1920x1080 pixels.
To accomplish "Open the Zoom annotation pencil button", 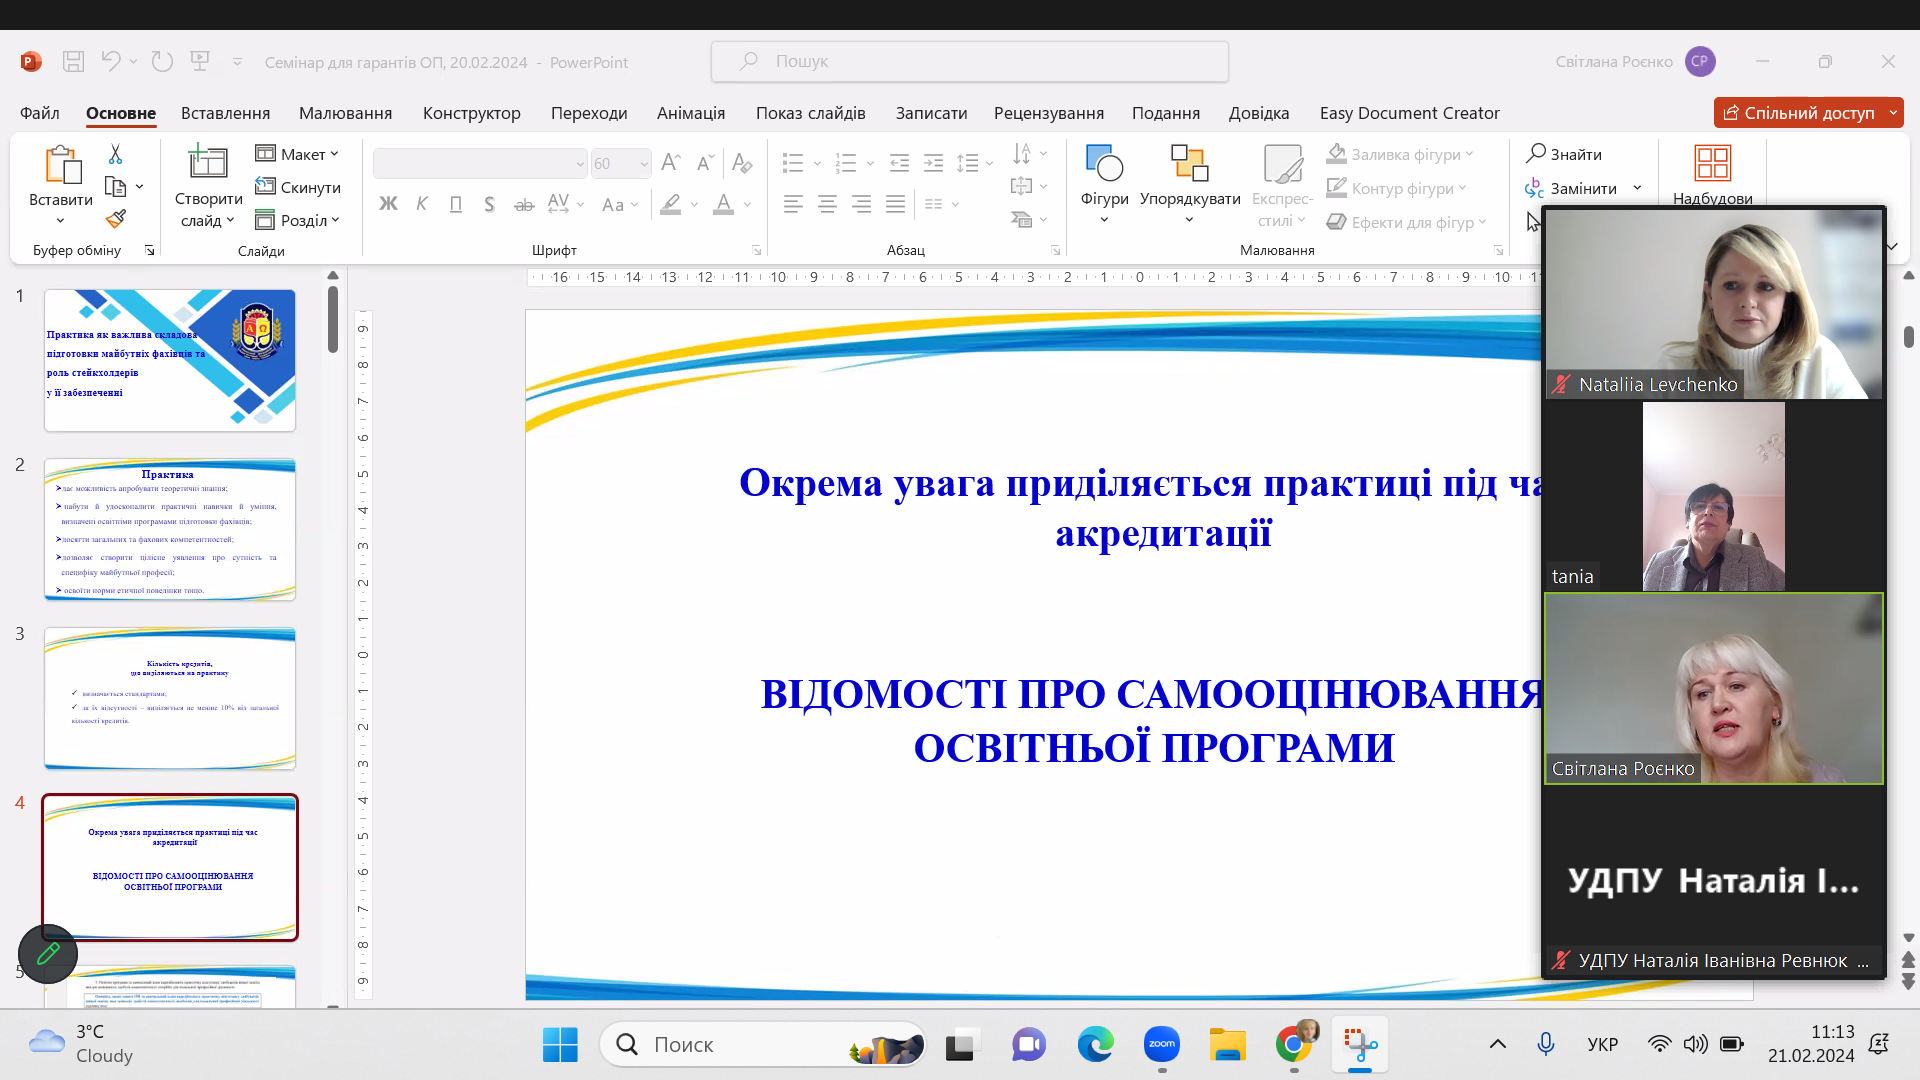I will pyautogui.click(x=48, y=954).
